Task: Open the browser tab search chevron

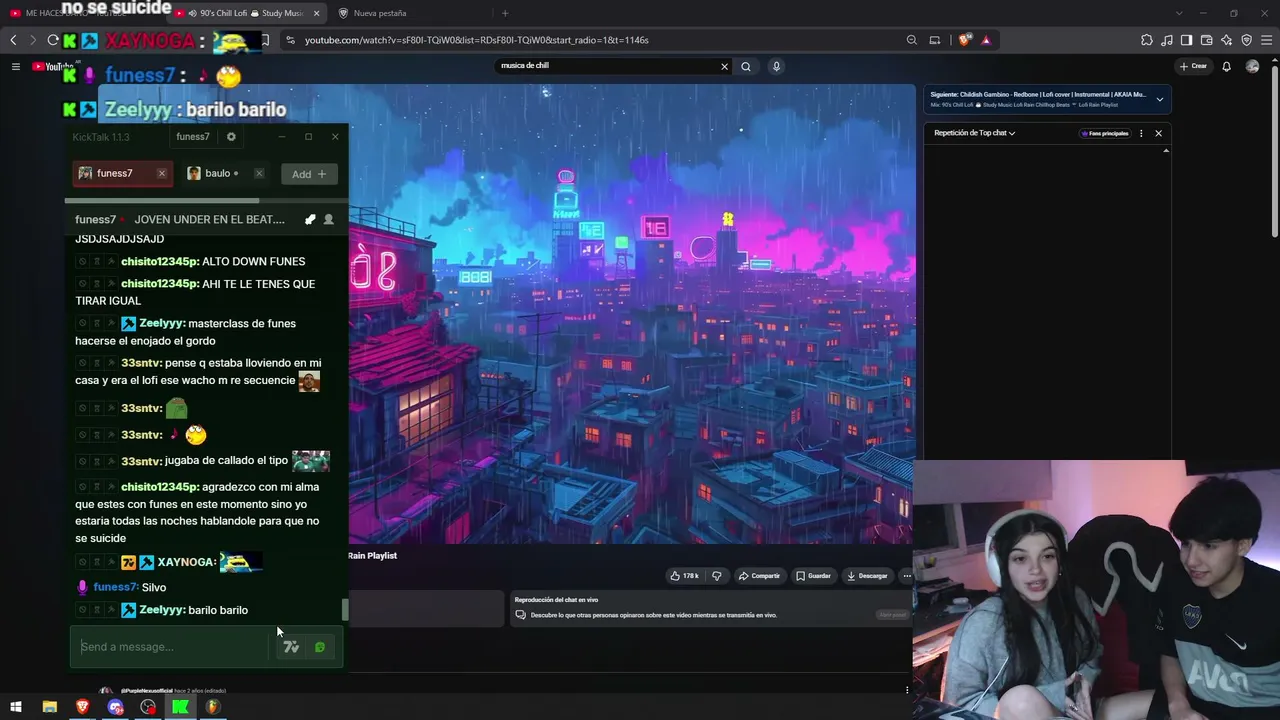Action: coord(1179,13)
